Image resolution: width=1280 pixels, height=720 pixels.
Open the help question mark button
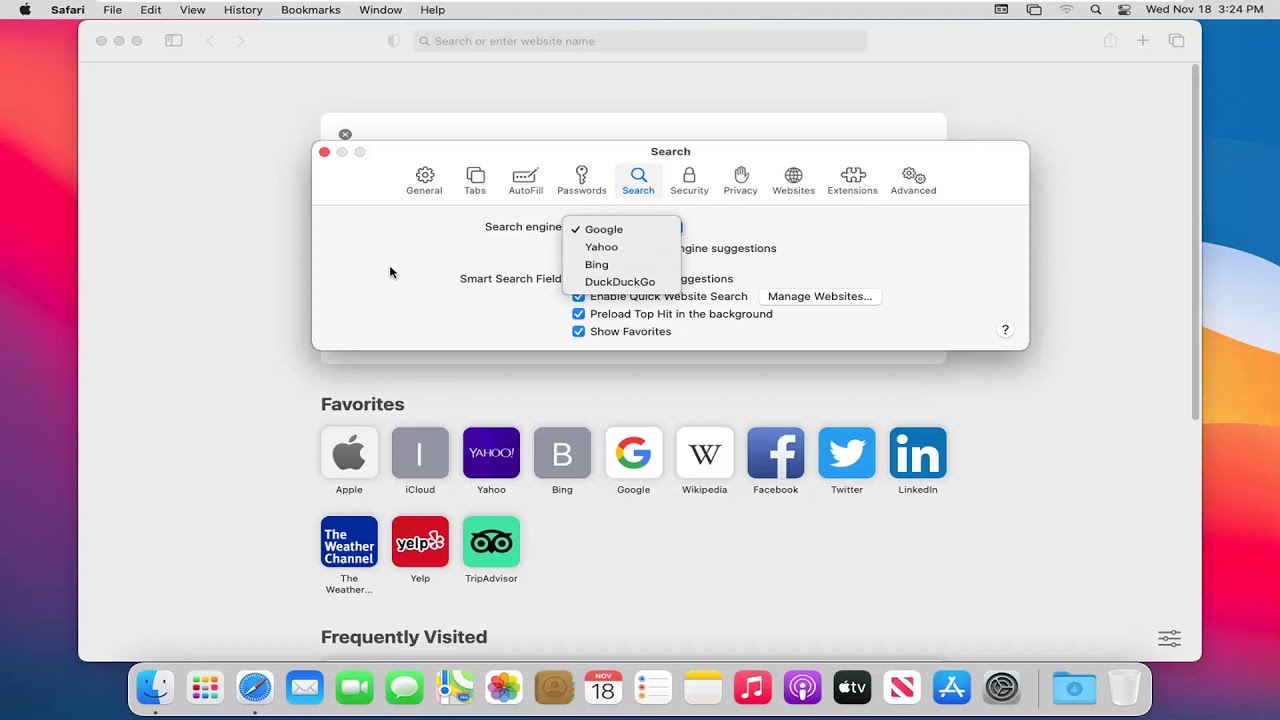[x=1005, y=329]
